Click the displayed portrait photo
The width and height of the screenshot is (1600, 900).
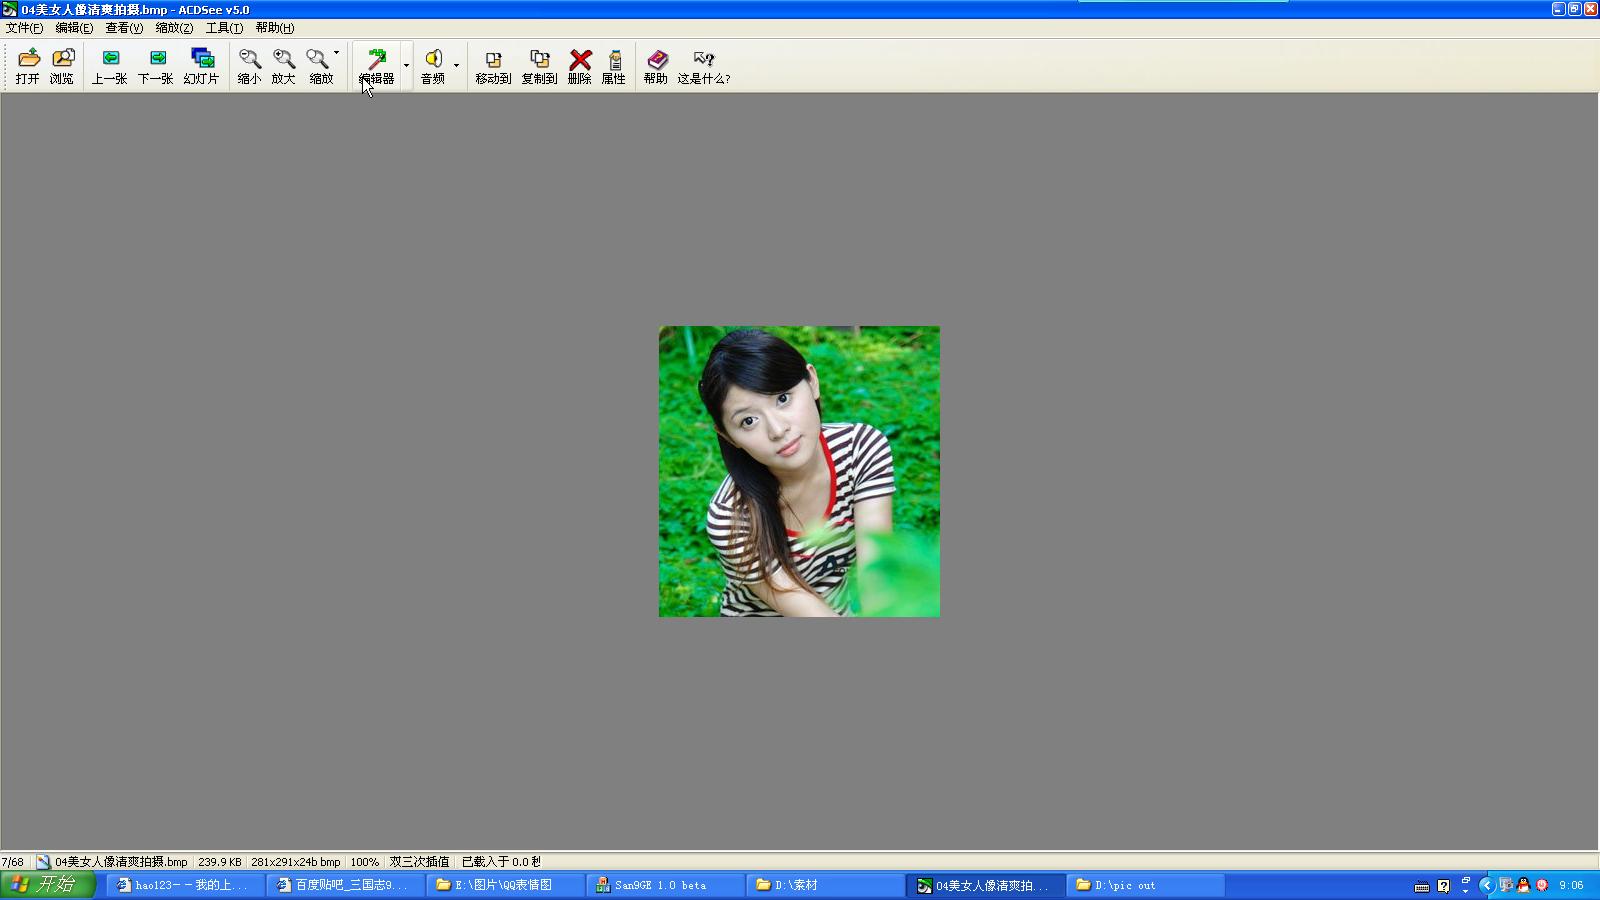coord(799,471)
